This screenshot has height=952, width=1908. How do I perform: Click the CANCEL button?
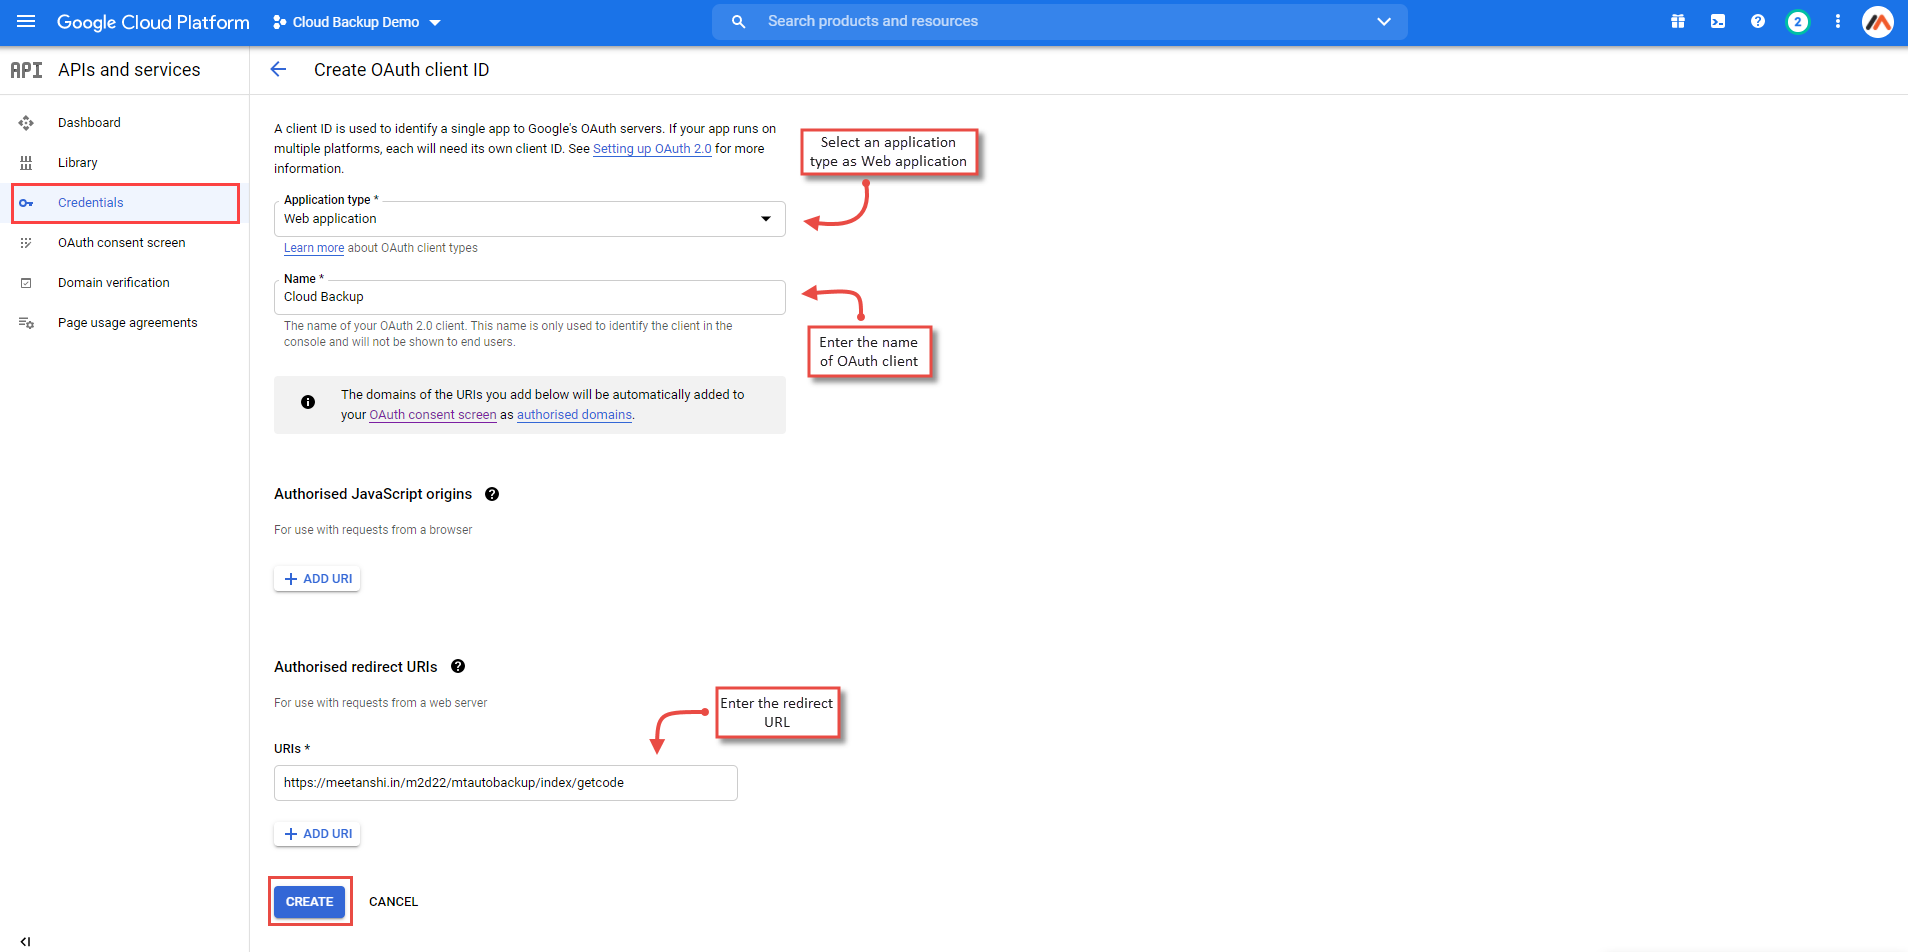pyautogui.click(x=394, y=902)
